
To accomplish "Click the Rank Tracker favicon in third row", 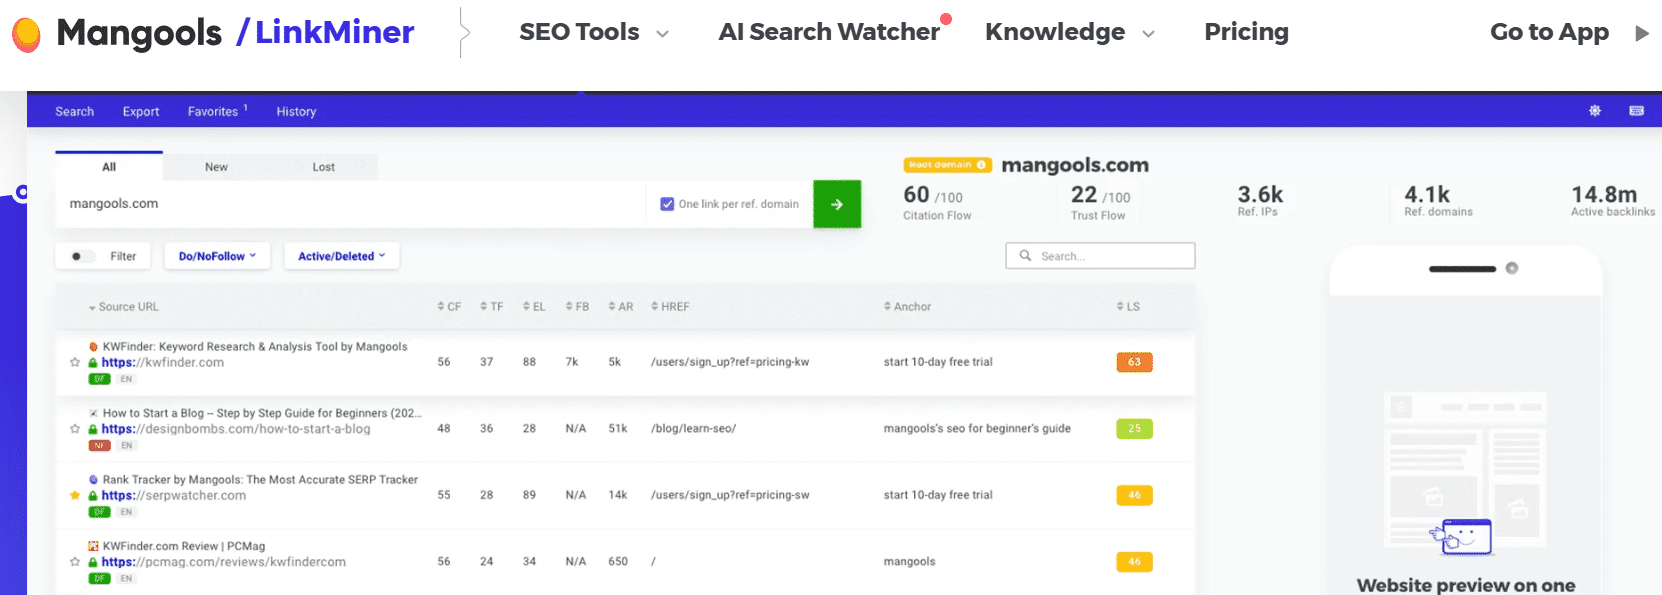I will [93, 480].
